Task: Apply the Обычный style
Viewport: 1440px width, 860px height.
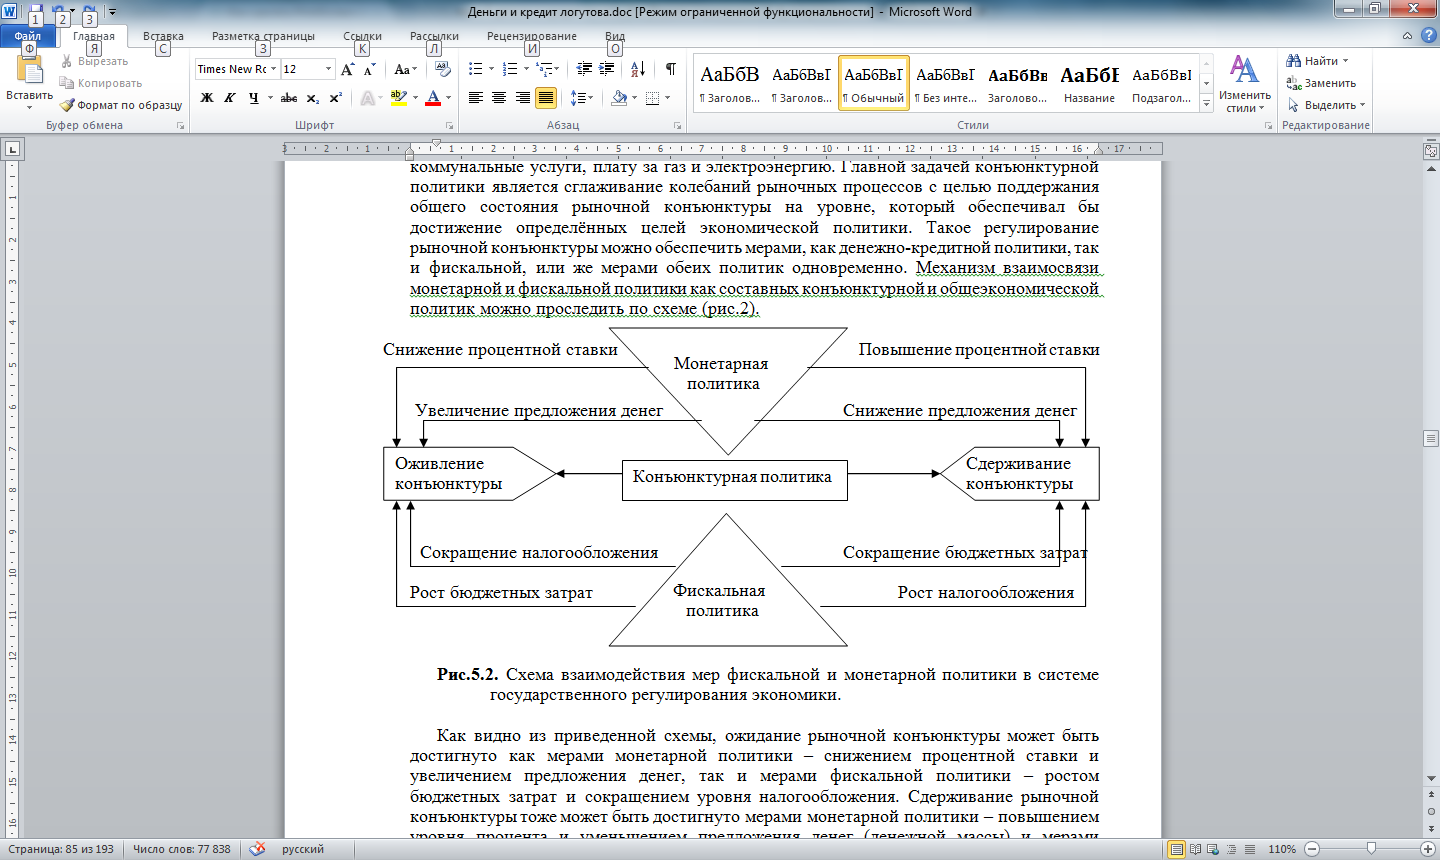Action: [x=873, y=83]
